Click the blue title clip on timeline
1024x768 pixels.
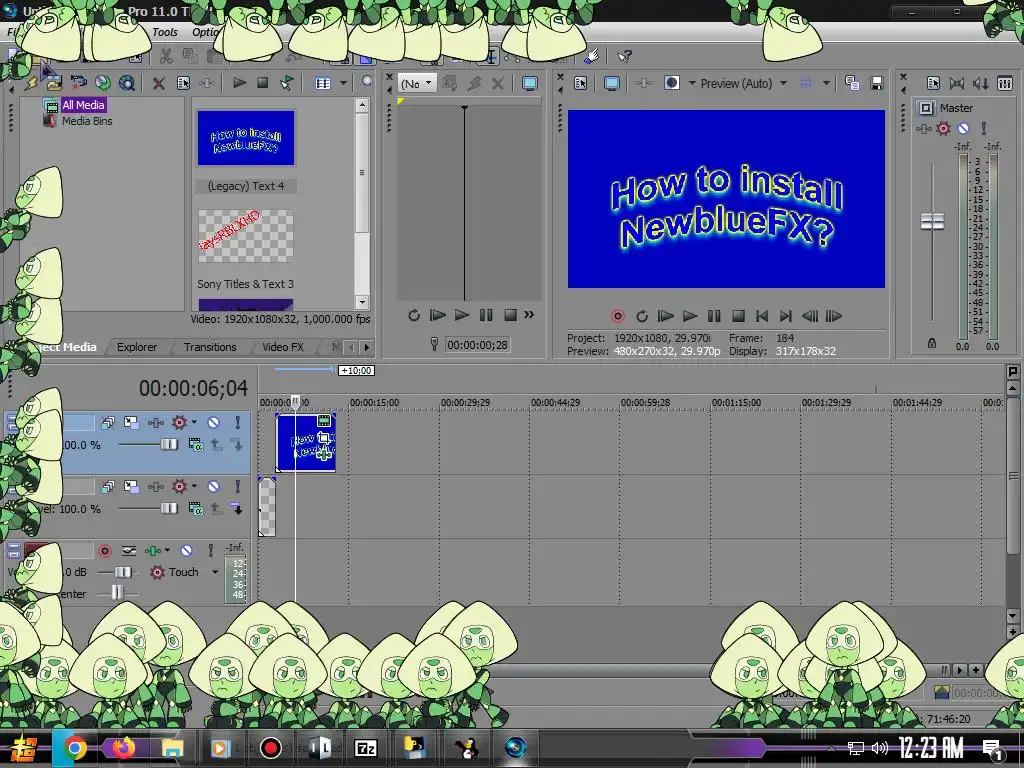coord(306,442)
